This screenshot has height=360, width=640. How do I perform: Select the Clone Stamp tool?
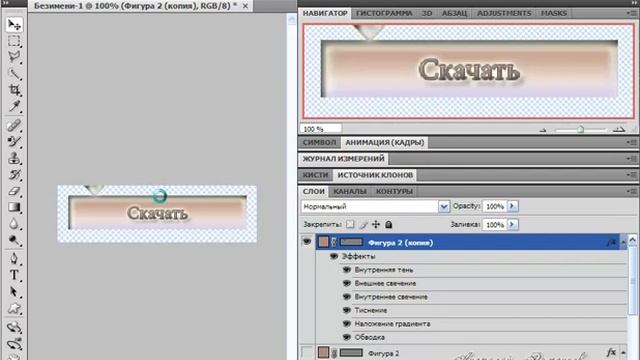tap(14, 158)
